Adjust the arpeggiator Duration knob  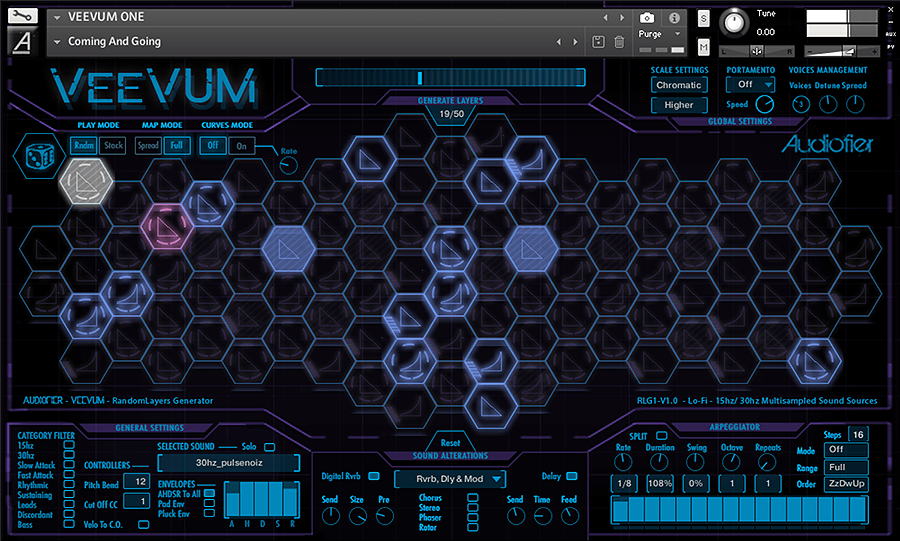(x=659, y=462)
